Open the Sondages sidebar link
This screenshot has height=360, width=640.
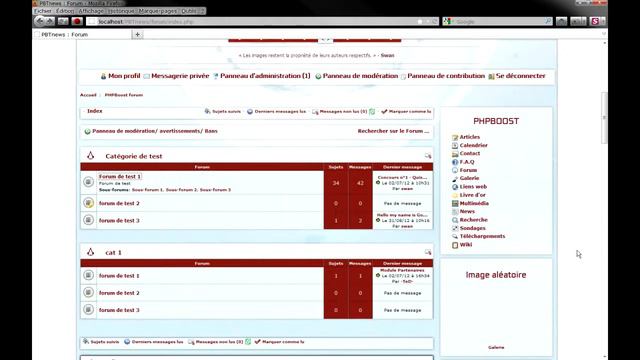(472, 228)
